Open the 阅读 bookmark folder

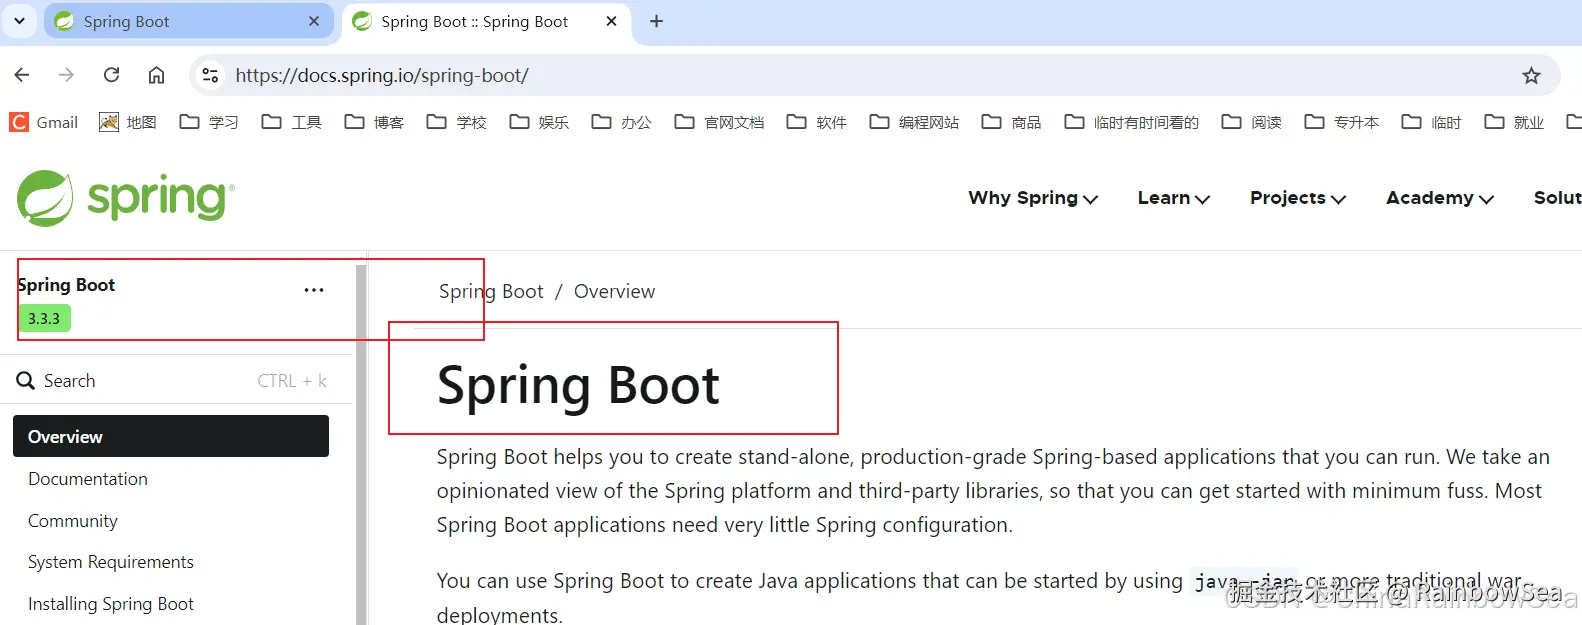pyautogui.click(x=1251, y=122)
